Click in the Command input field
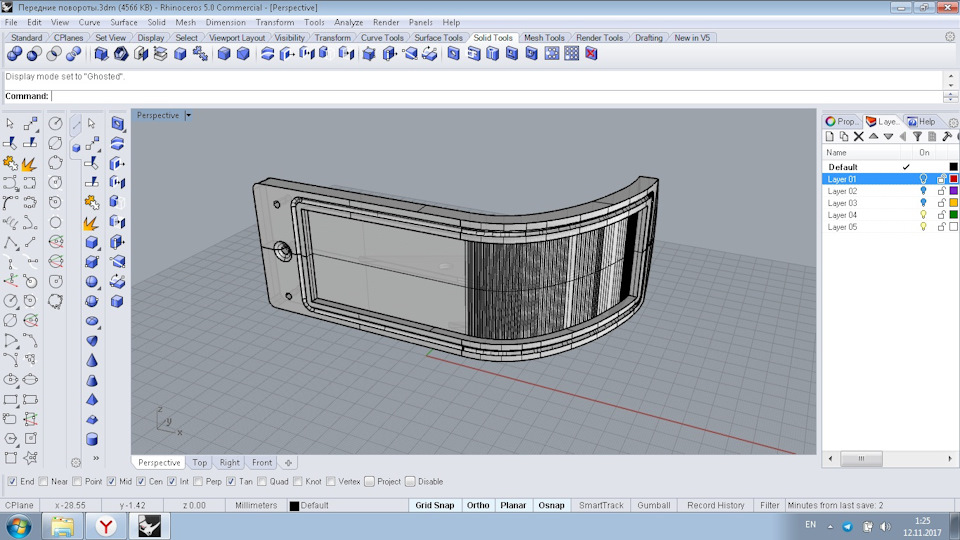The height and width of the screenshot is (540, 960). point(496,96)
